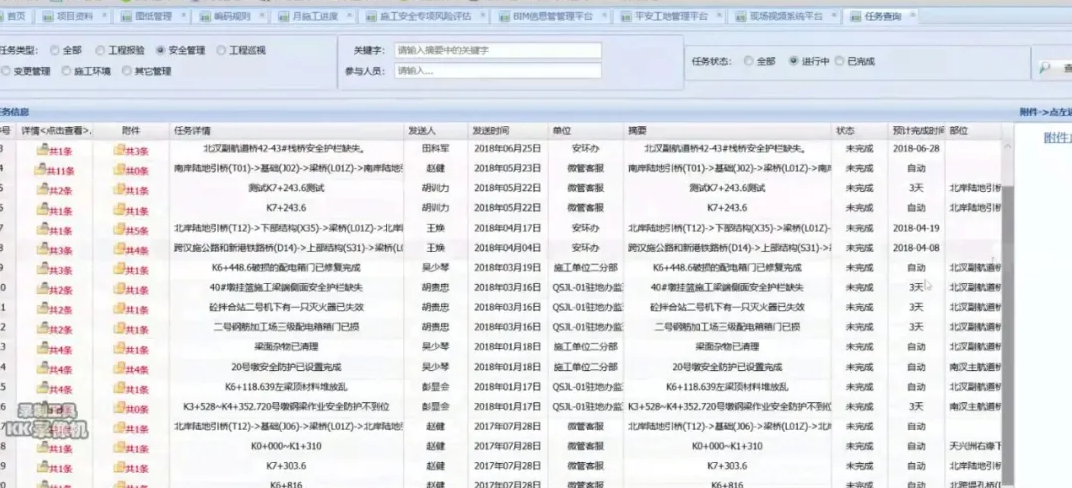Viewport: 1072px width, 488px height.
Task: Click the due date 2018-06-28
Action: click(x=916, y=148)
